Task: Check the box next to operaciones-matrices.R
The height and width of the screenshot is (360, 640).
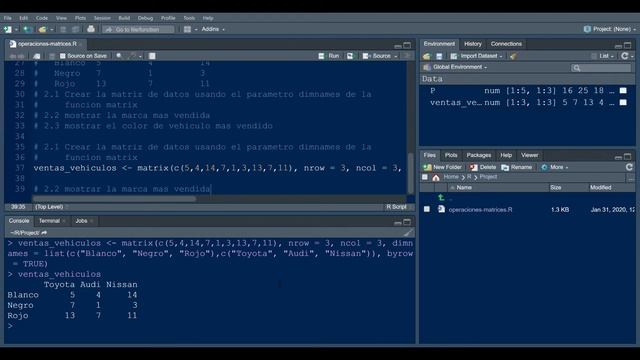Action: 427,209
